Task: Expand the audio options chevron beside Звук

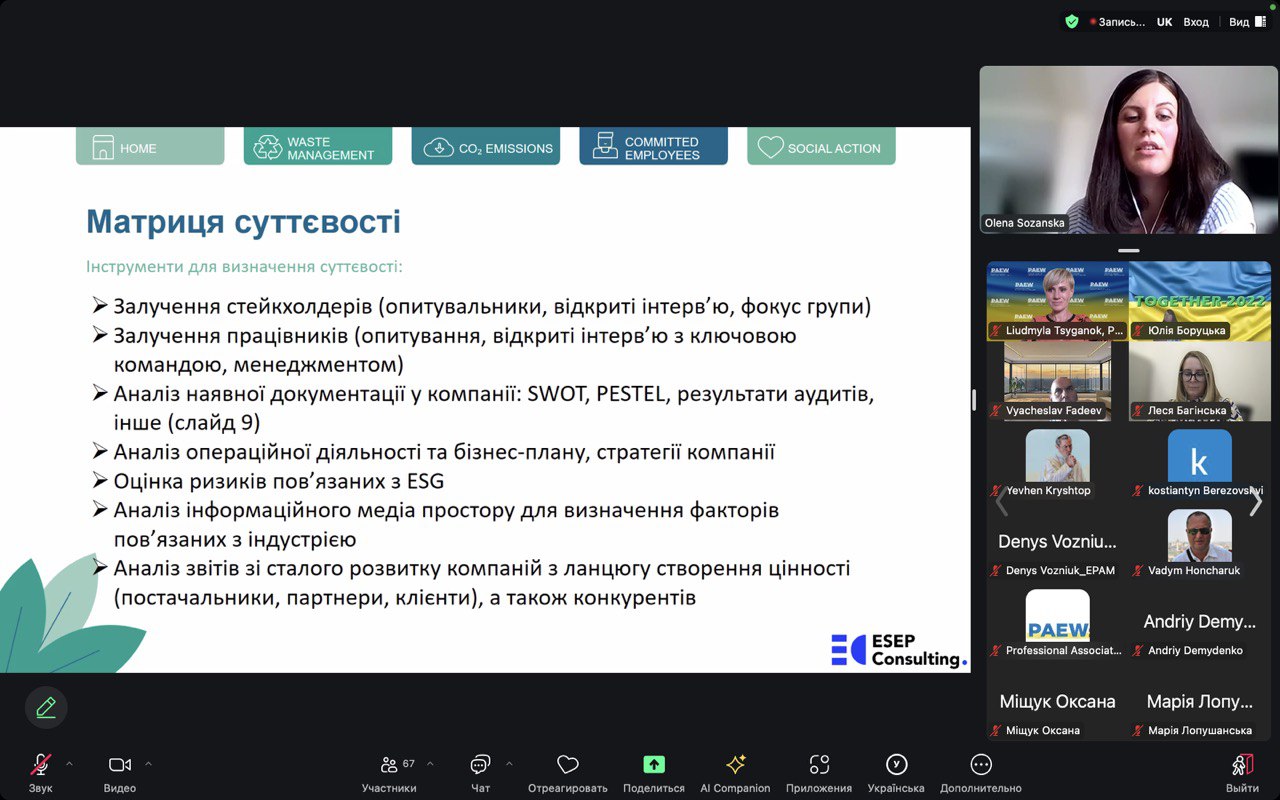Action: [69, 764]
